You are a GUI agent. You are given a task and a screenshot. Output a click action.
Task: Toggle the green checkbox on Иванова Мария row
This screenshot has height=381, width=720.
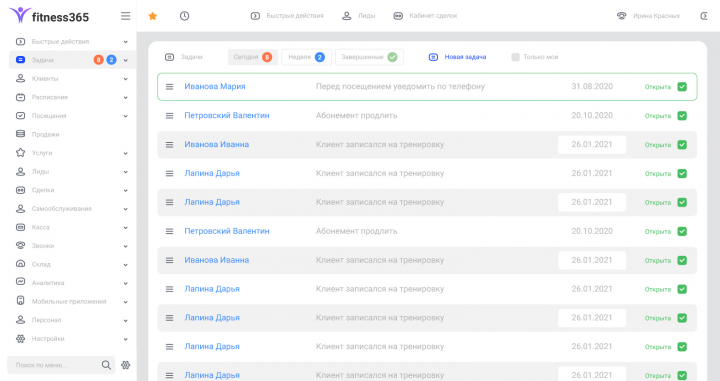pyautogui.click(x=682, y=87)
